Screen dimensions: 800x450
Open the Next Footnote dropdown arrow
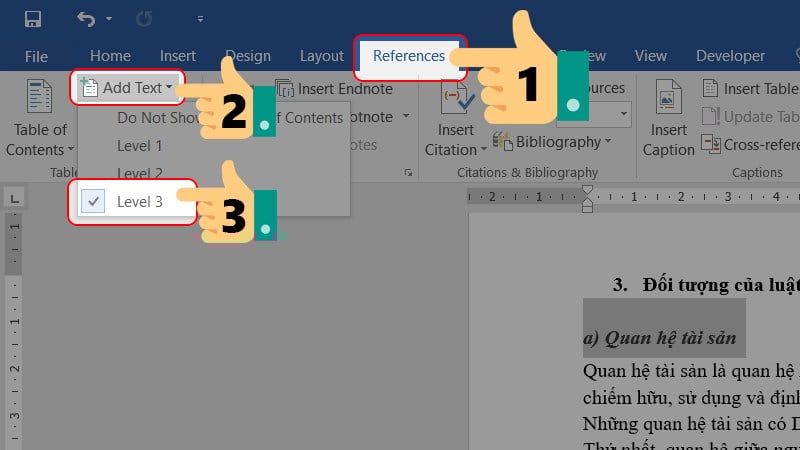point(406,116)
